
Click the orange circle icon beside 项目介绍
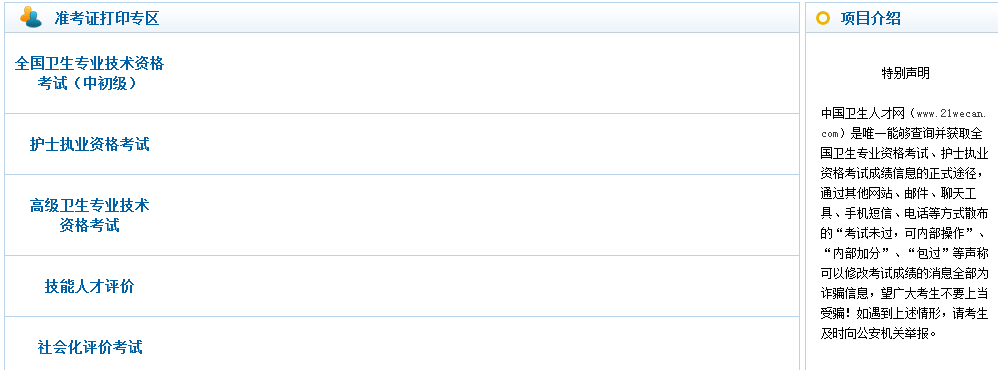[x=823, y=18]
